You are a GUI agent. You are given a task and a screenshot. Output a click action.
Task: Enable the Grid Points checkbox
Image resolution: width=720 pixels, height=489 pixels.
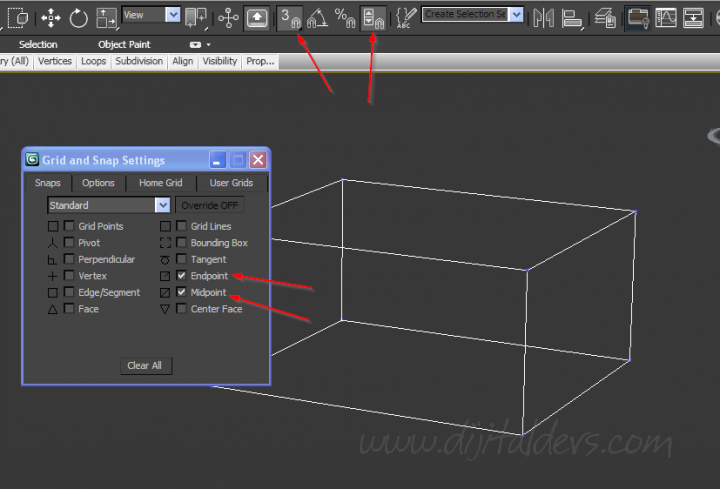pyautogui.click(x=69, y=227)
